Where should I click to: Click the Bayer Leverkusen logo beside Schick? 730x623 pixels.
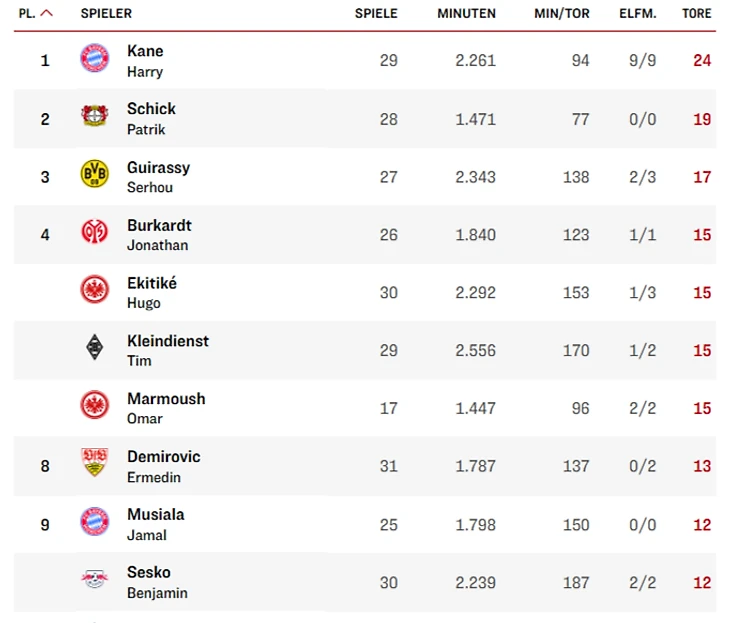(x=94, y=117)
